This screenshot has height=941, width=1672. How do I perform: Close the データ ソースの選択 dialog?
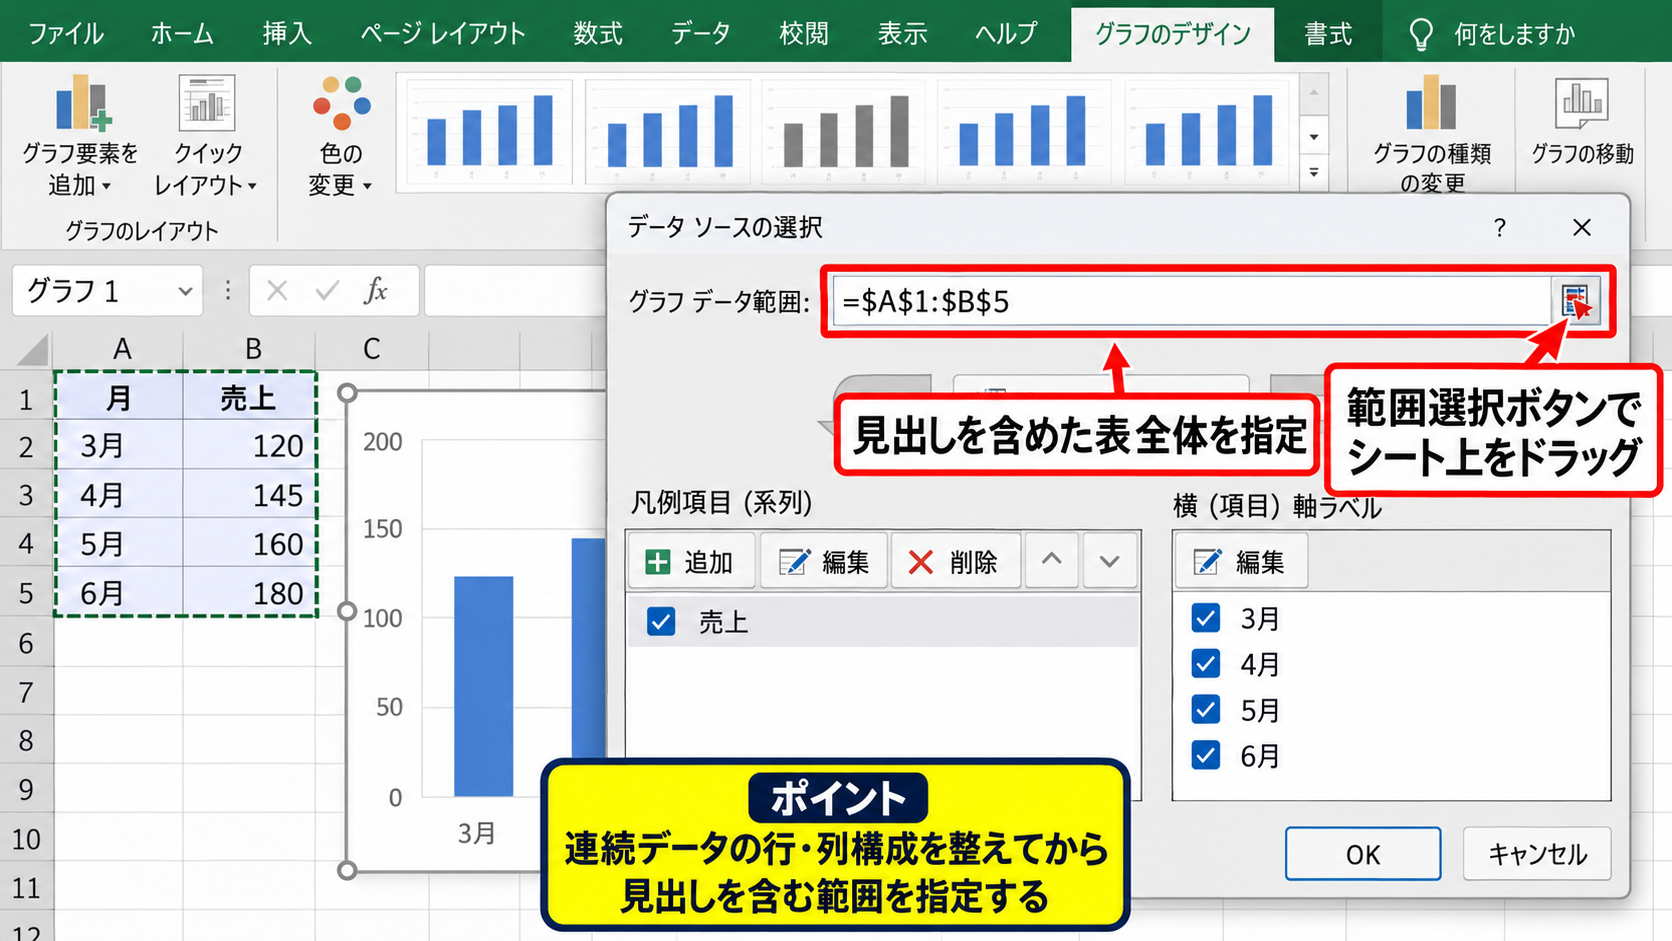(x=1581, y=228)
